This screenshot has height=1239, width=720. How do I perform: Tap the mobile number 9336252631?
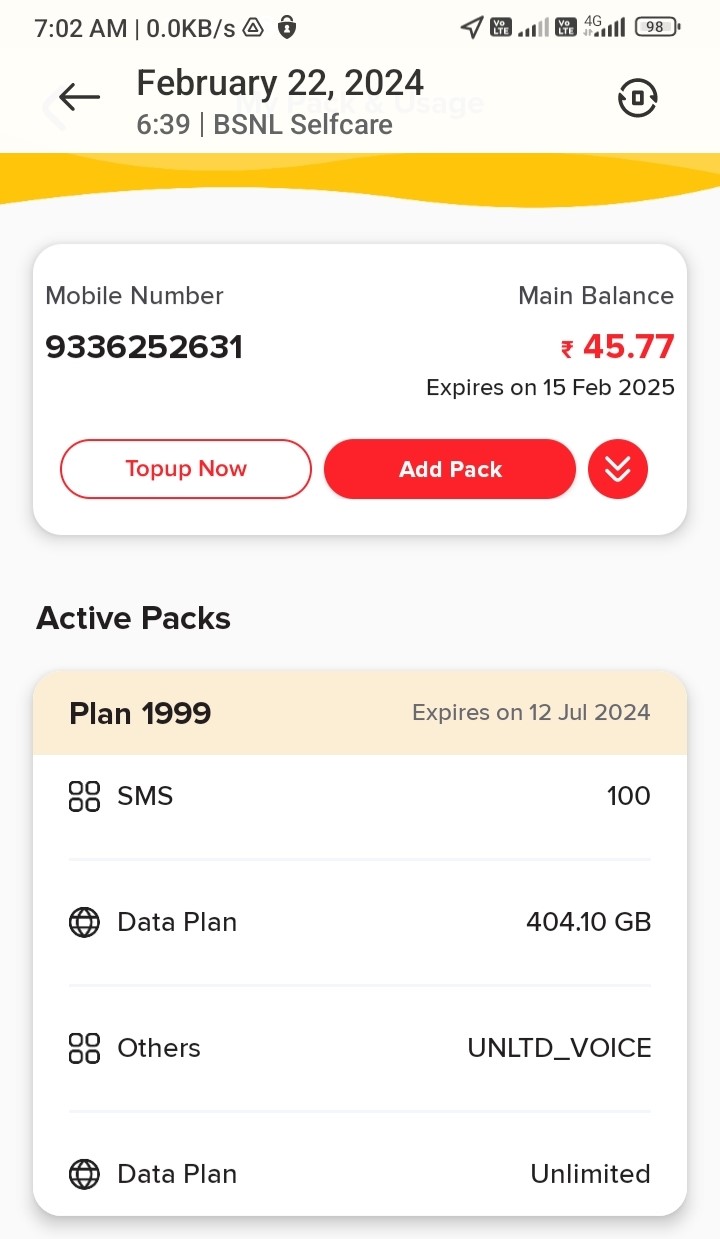coord(144,347)
